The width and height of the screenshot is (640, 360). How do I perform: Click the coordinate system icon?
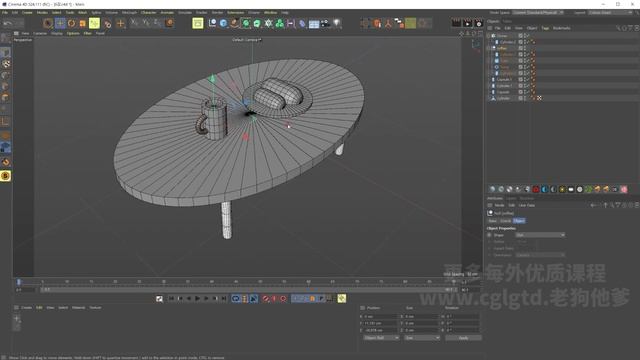(169, 23)
